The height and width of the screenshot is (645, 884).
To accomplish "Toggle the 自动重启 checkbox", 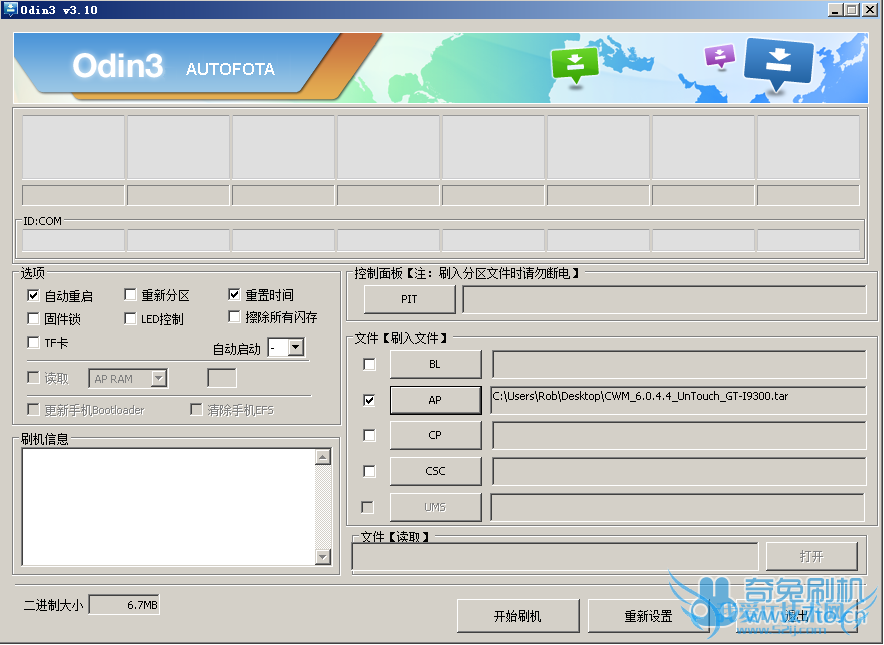I will click(33, 295).
